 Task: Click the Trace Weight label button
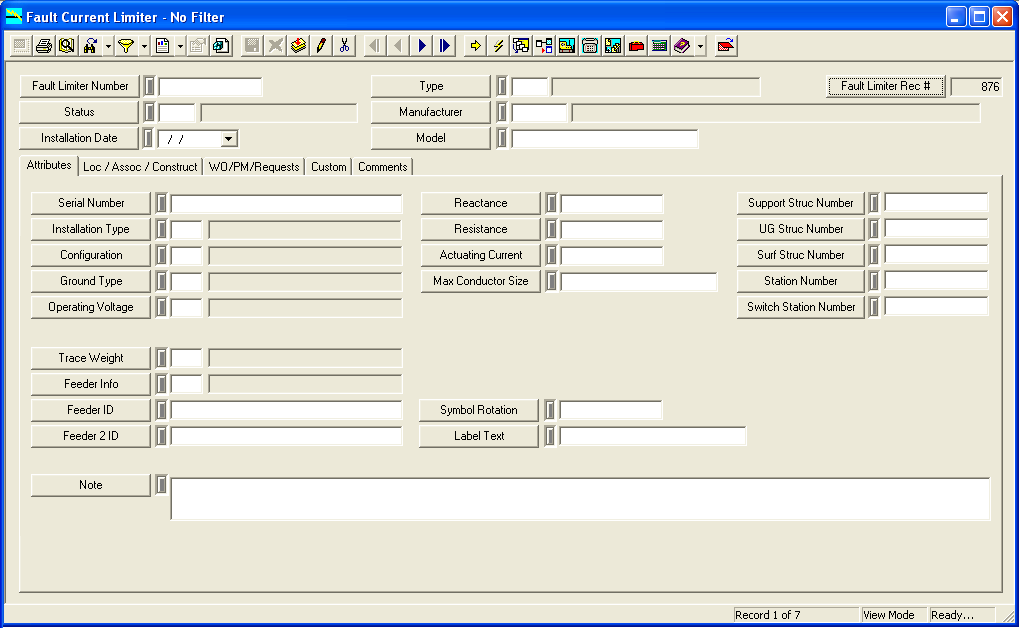[x=91, y=358]
